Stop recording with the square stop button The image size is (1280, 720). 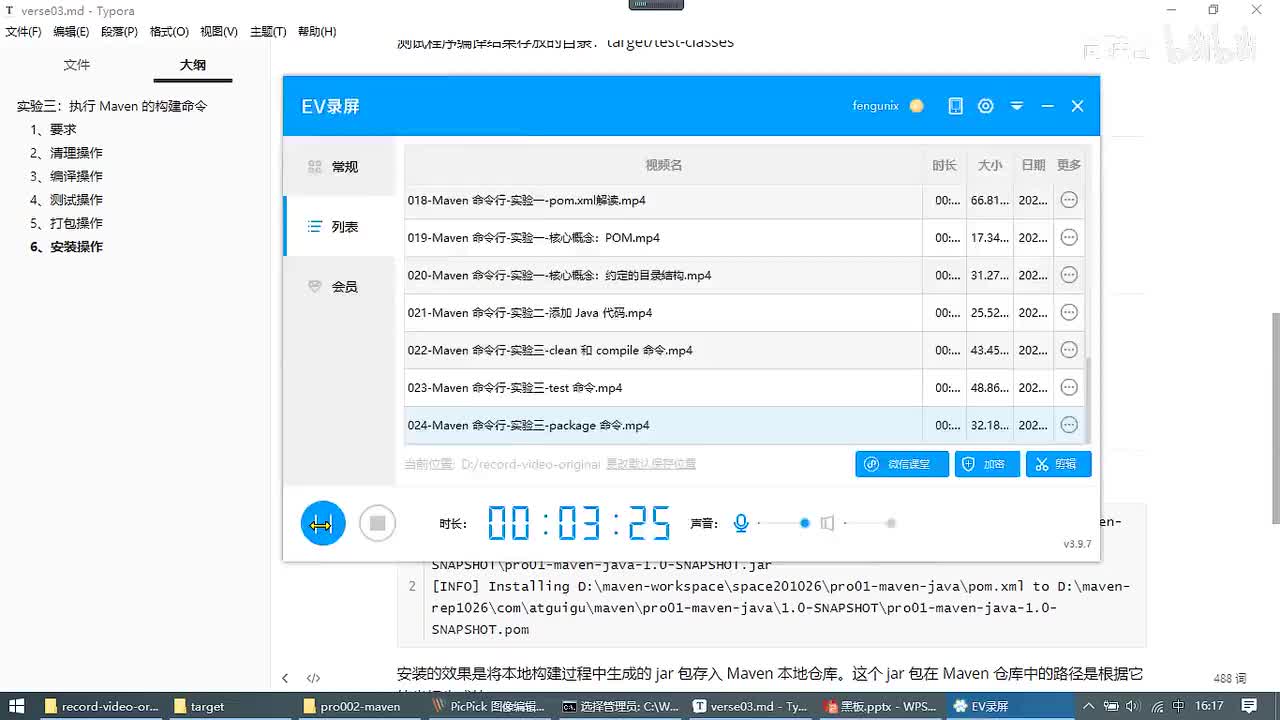coord(377,523)
